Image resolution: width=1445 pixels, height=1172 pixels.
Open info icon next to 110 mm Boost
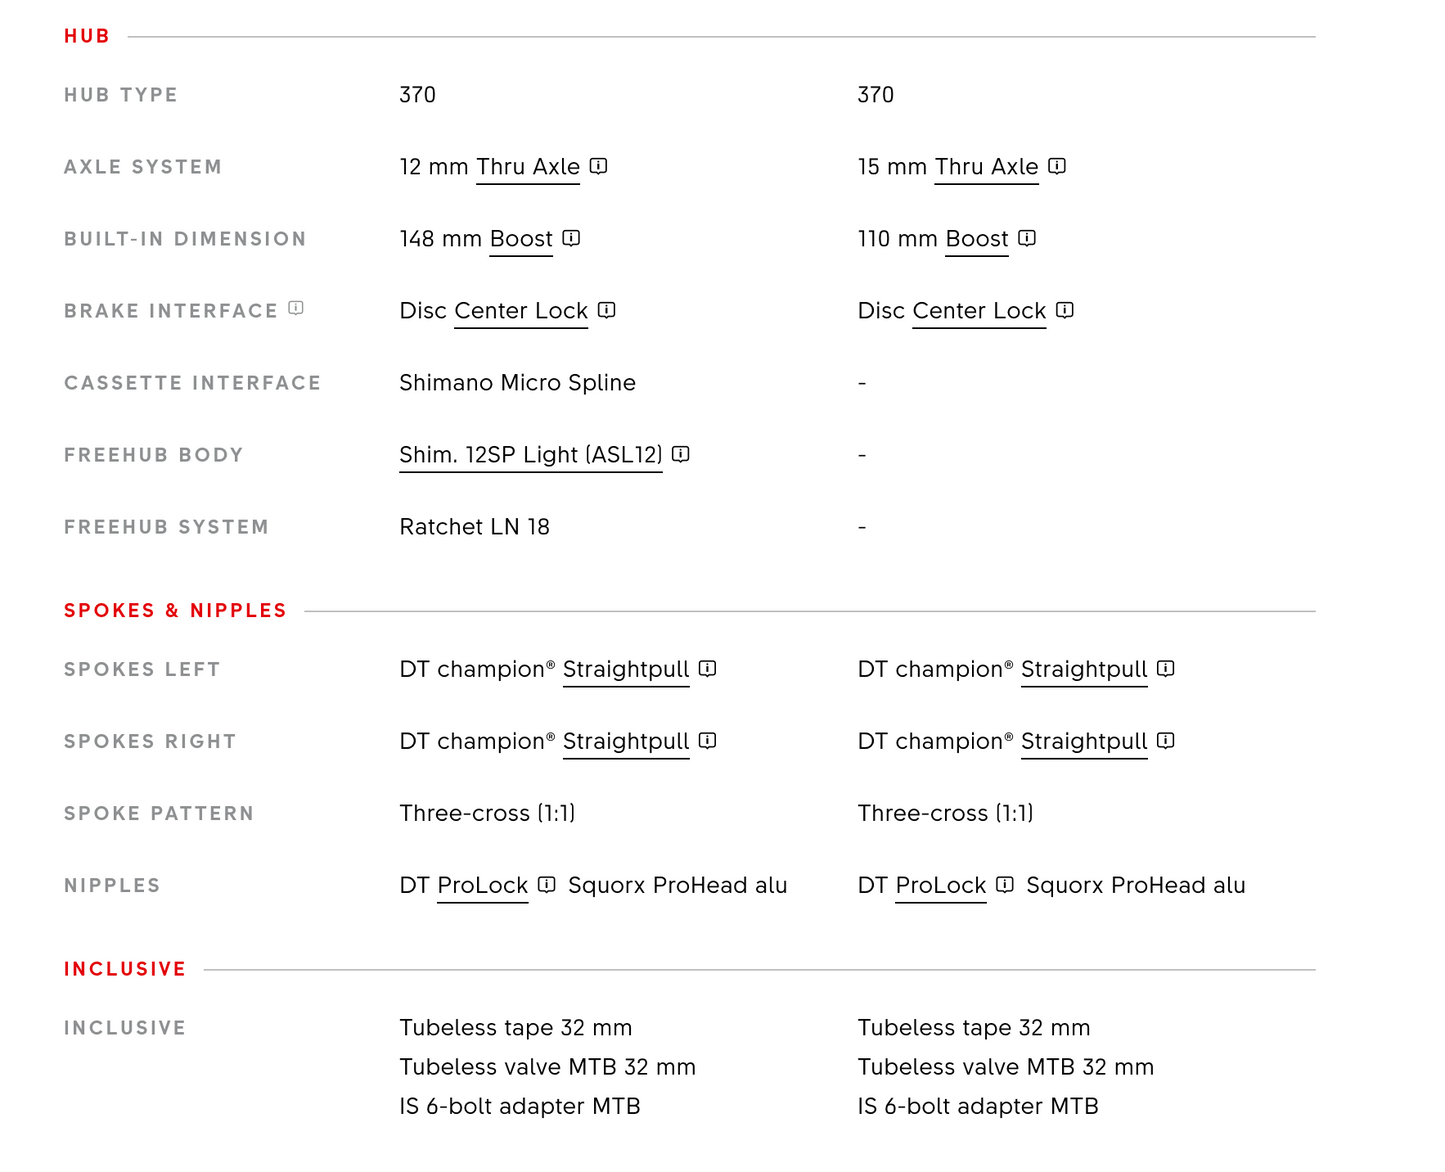tap(1027, 238)
